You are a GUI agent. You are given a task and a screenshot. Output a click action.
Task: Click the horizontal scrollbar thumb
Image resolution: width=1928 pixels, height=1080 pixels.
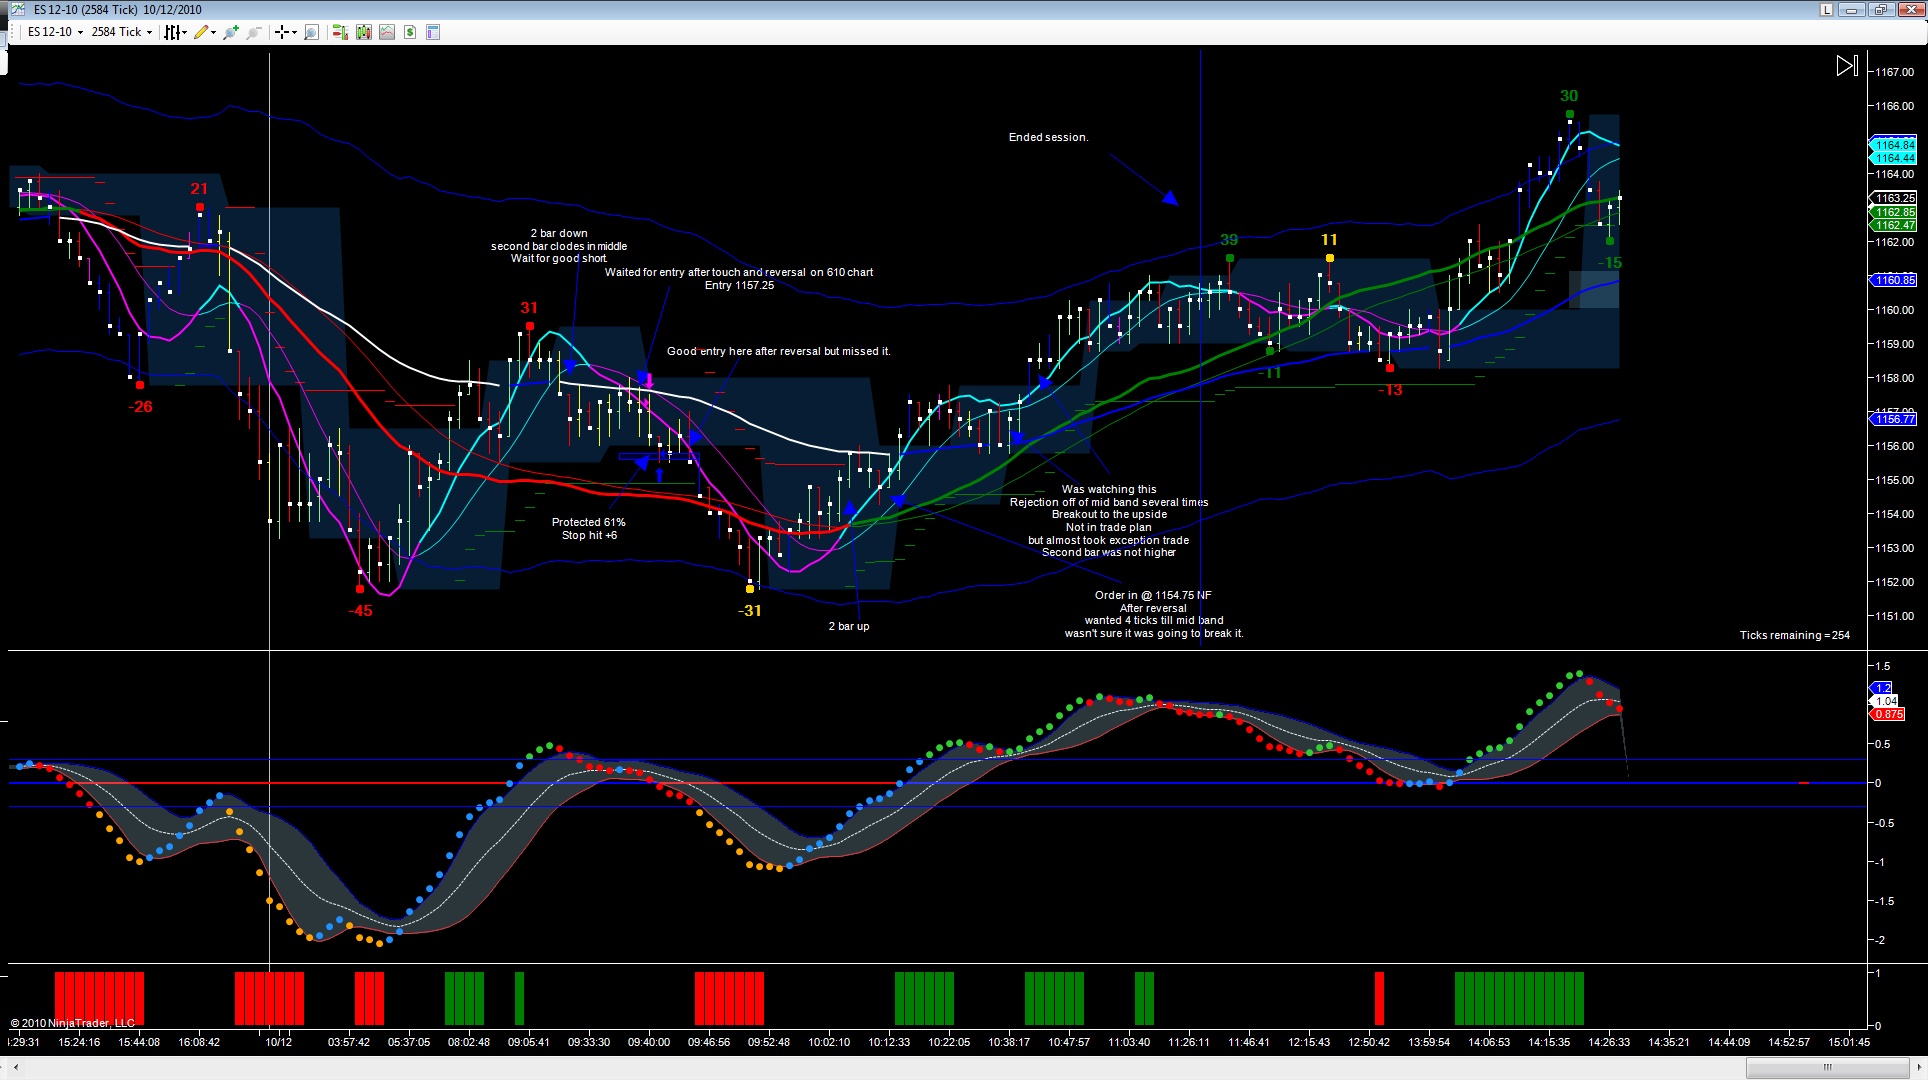point(1827,1068)
